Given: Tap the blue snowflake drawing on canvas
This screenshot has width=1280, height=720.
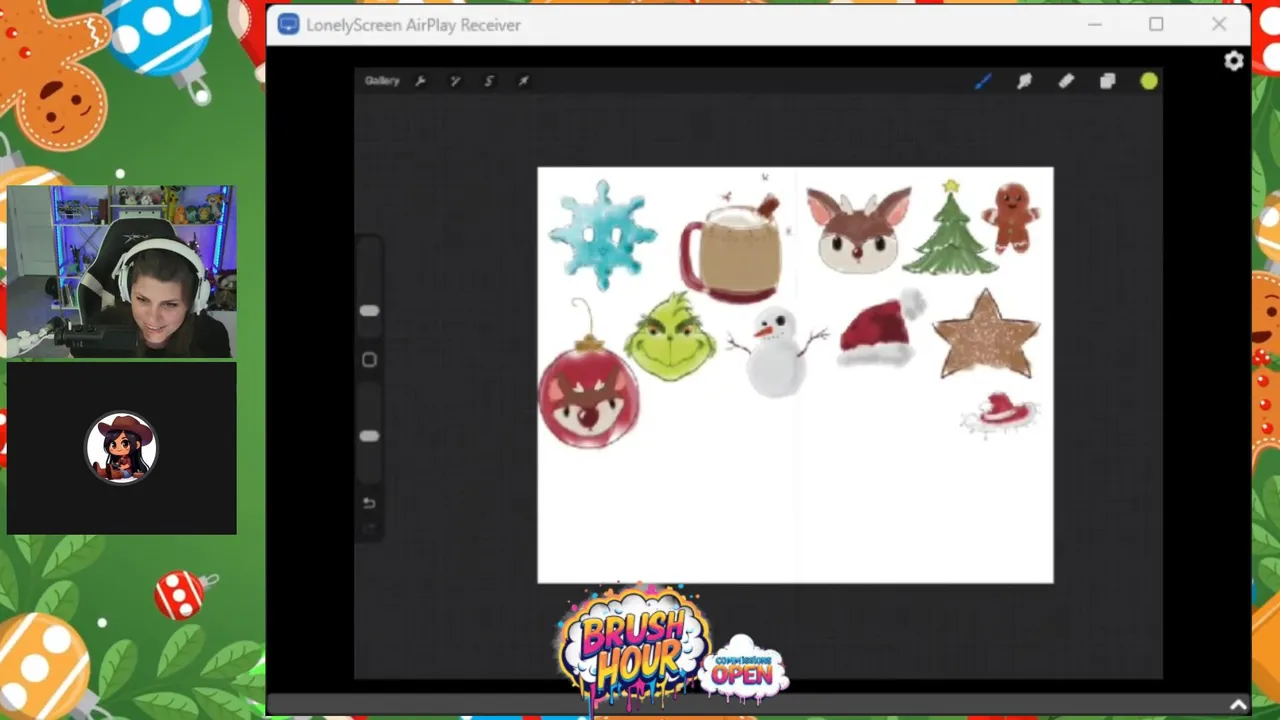Looking at the screenshot, I should pos(602,235).
